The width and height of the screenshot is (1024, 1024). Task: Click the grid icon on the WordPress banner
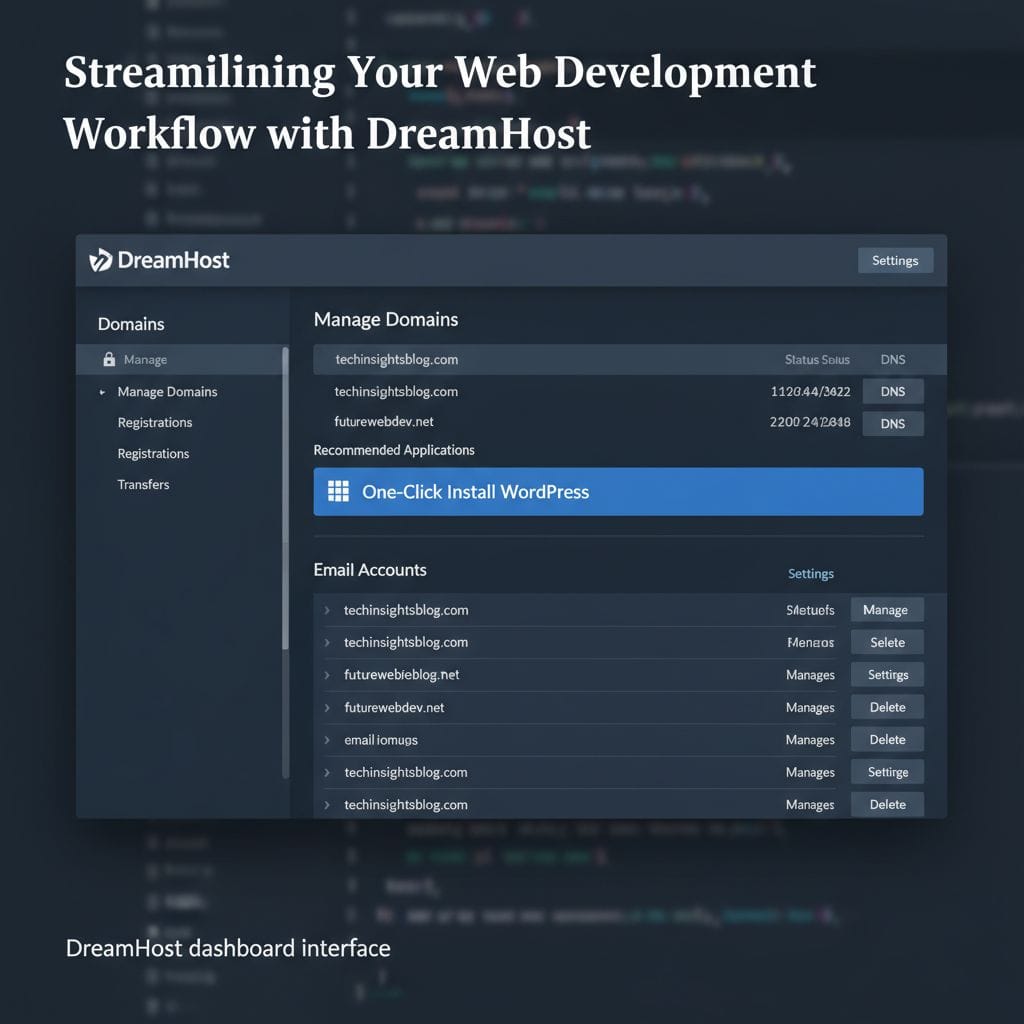pos(338,491)
